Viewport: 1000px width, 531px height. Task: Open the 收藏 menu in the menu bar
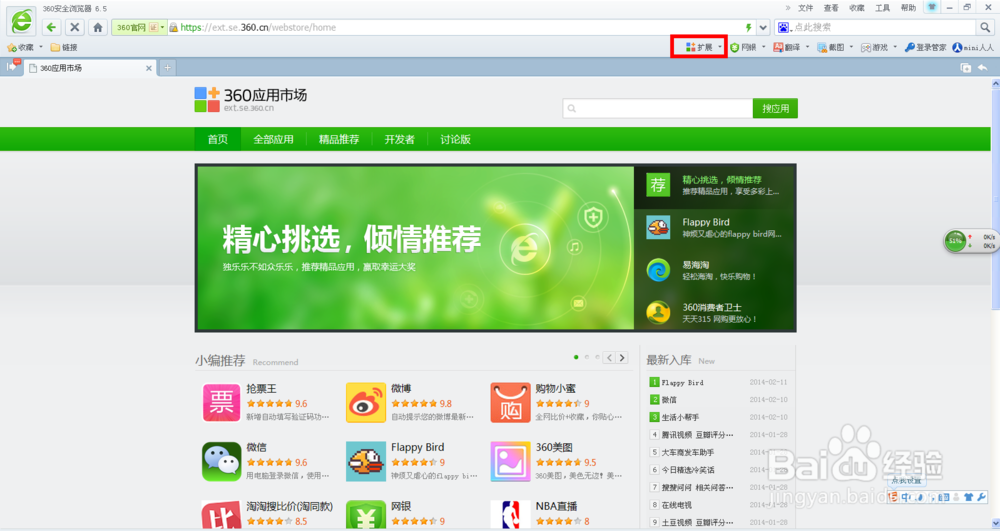pyautogui.click(x=857, y=8)
